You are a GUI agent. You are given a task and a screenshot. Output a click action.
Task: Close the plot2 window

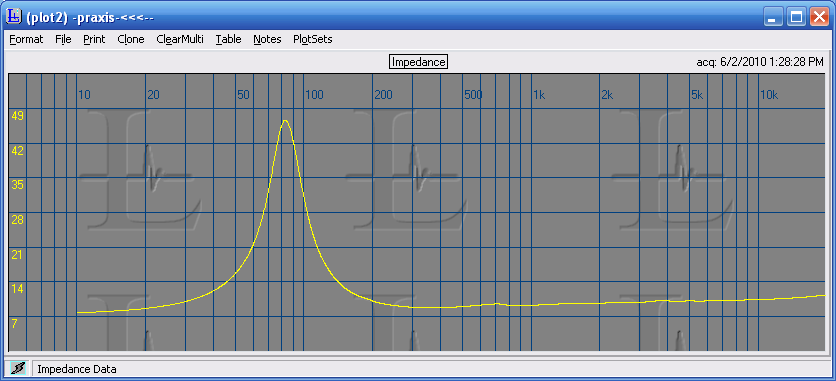pyautogui.click(x=819, y=17)
